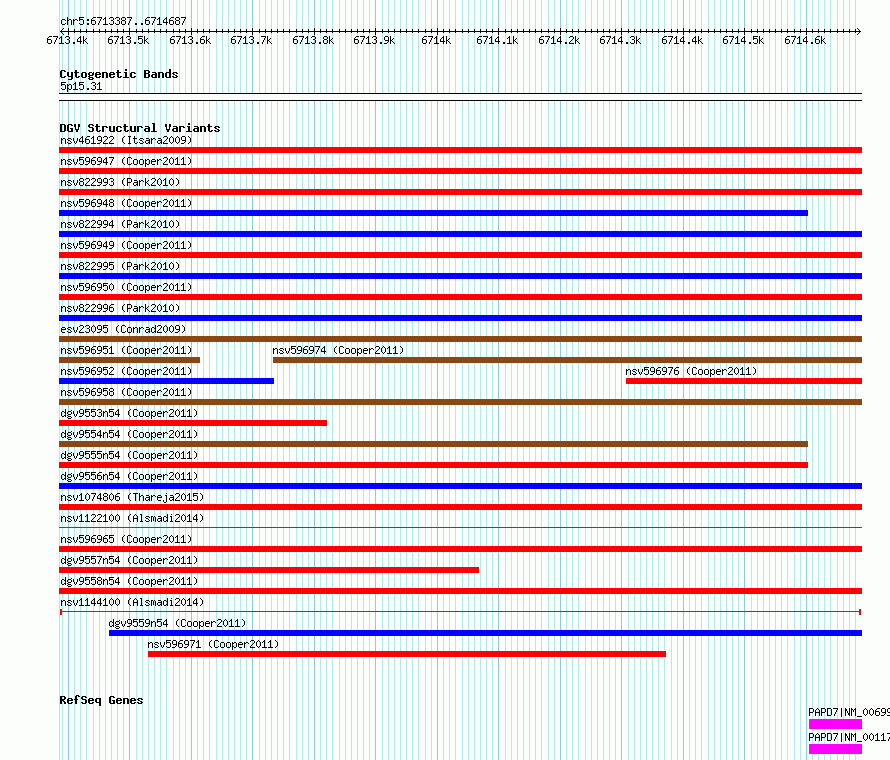Open the nsv596965 (Cooper2011) label
Screen dimensions: 890x760
[126, 539]
